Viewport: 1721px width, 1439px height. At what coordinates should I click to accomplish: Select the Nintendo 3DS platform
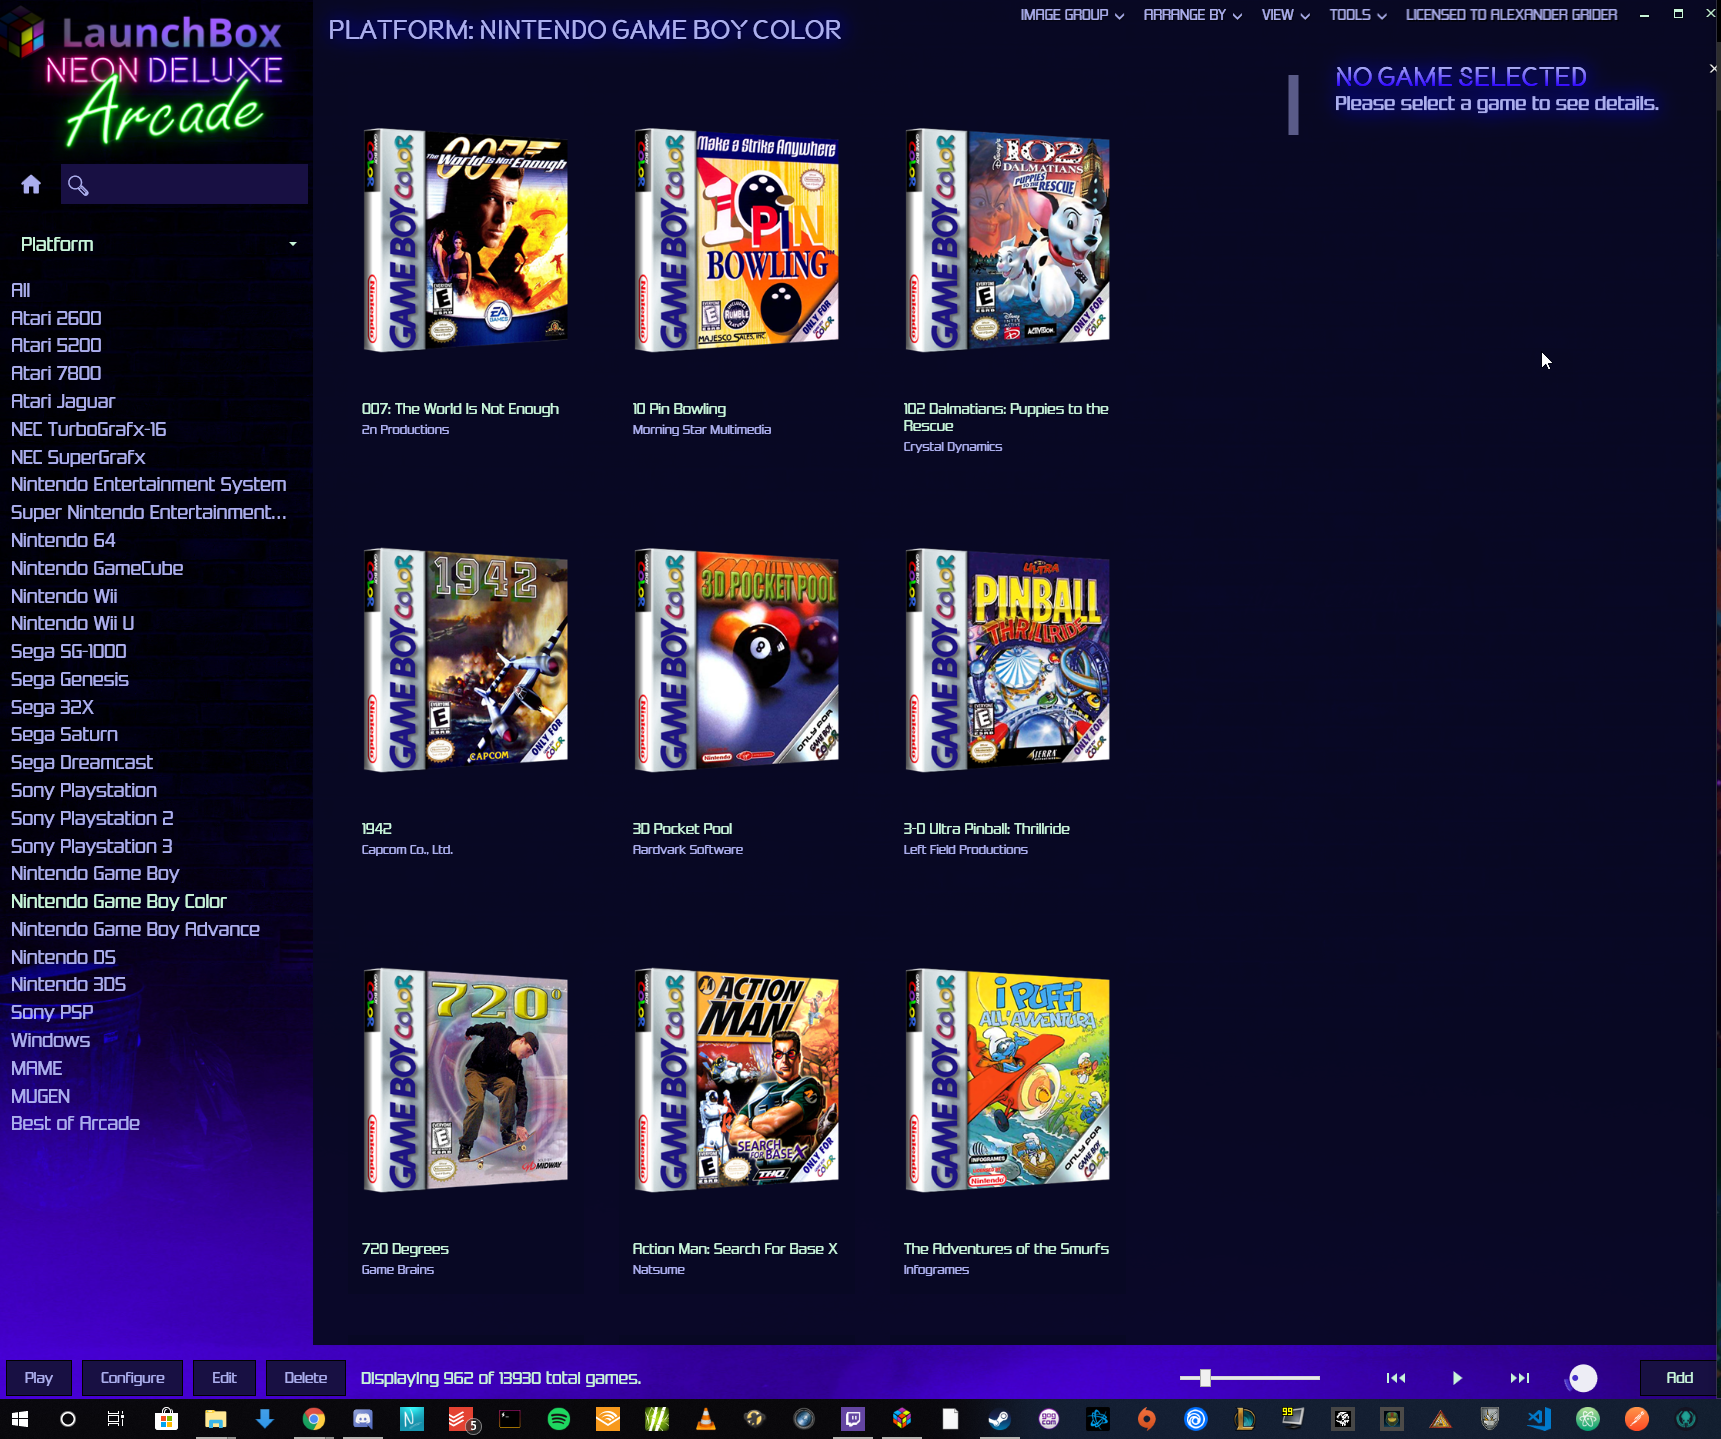point(68,984)
